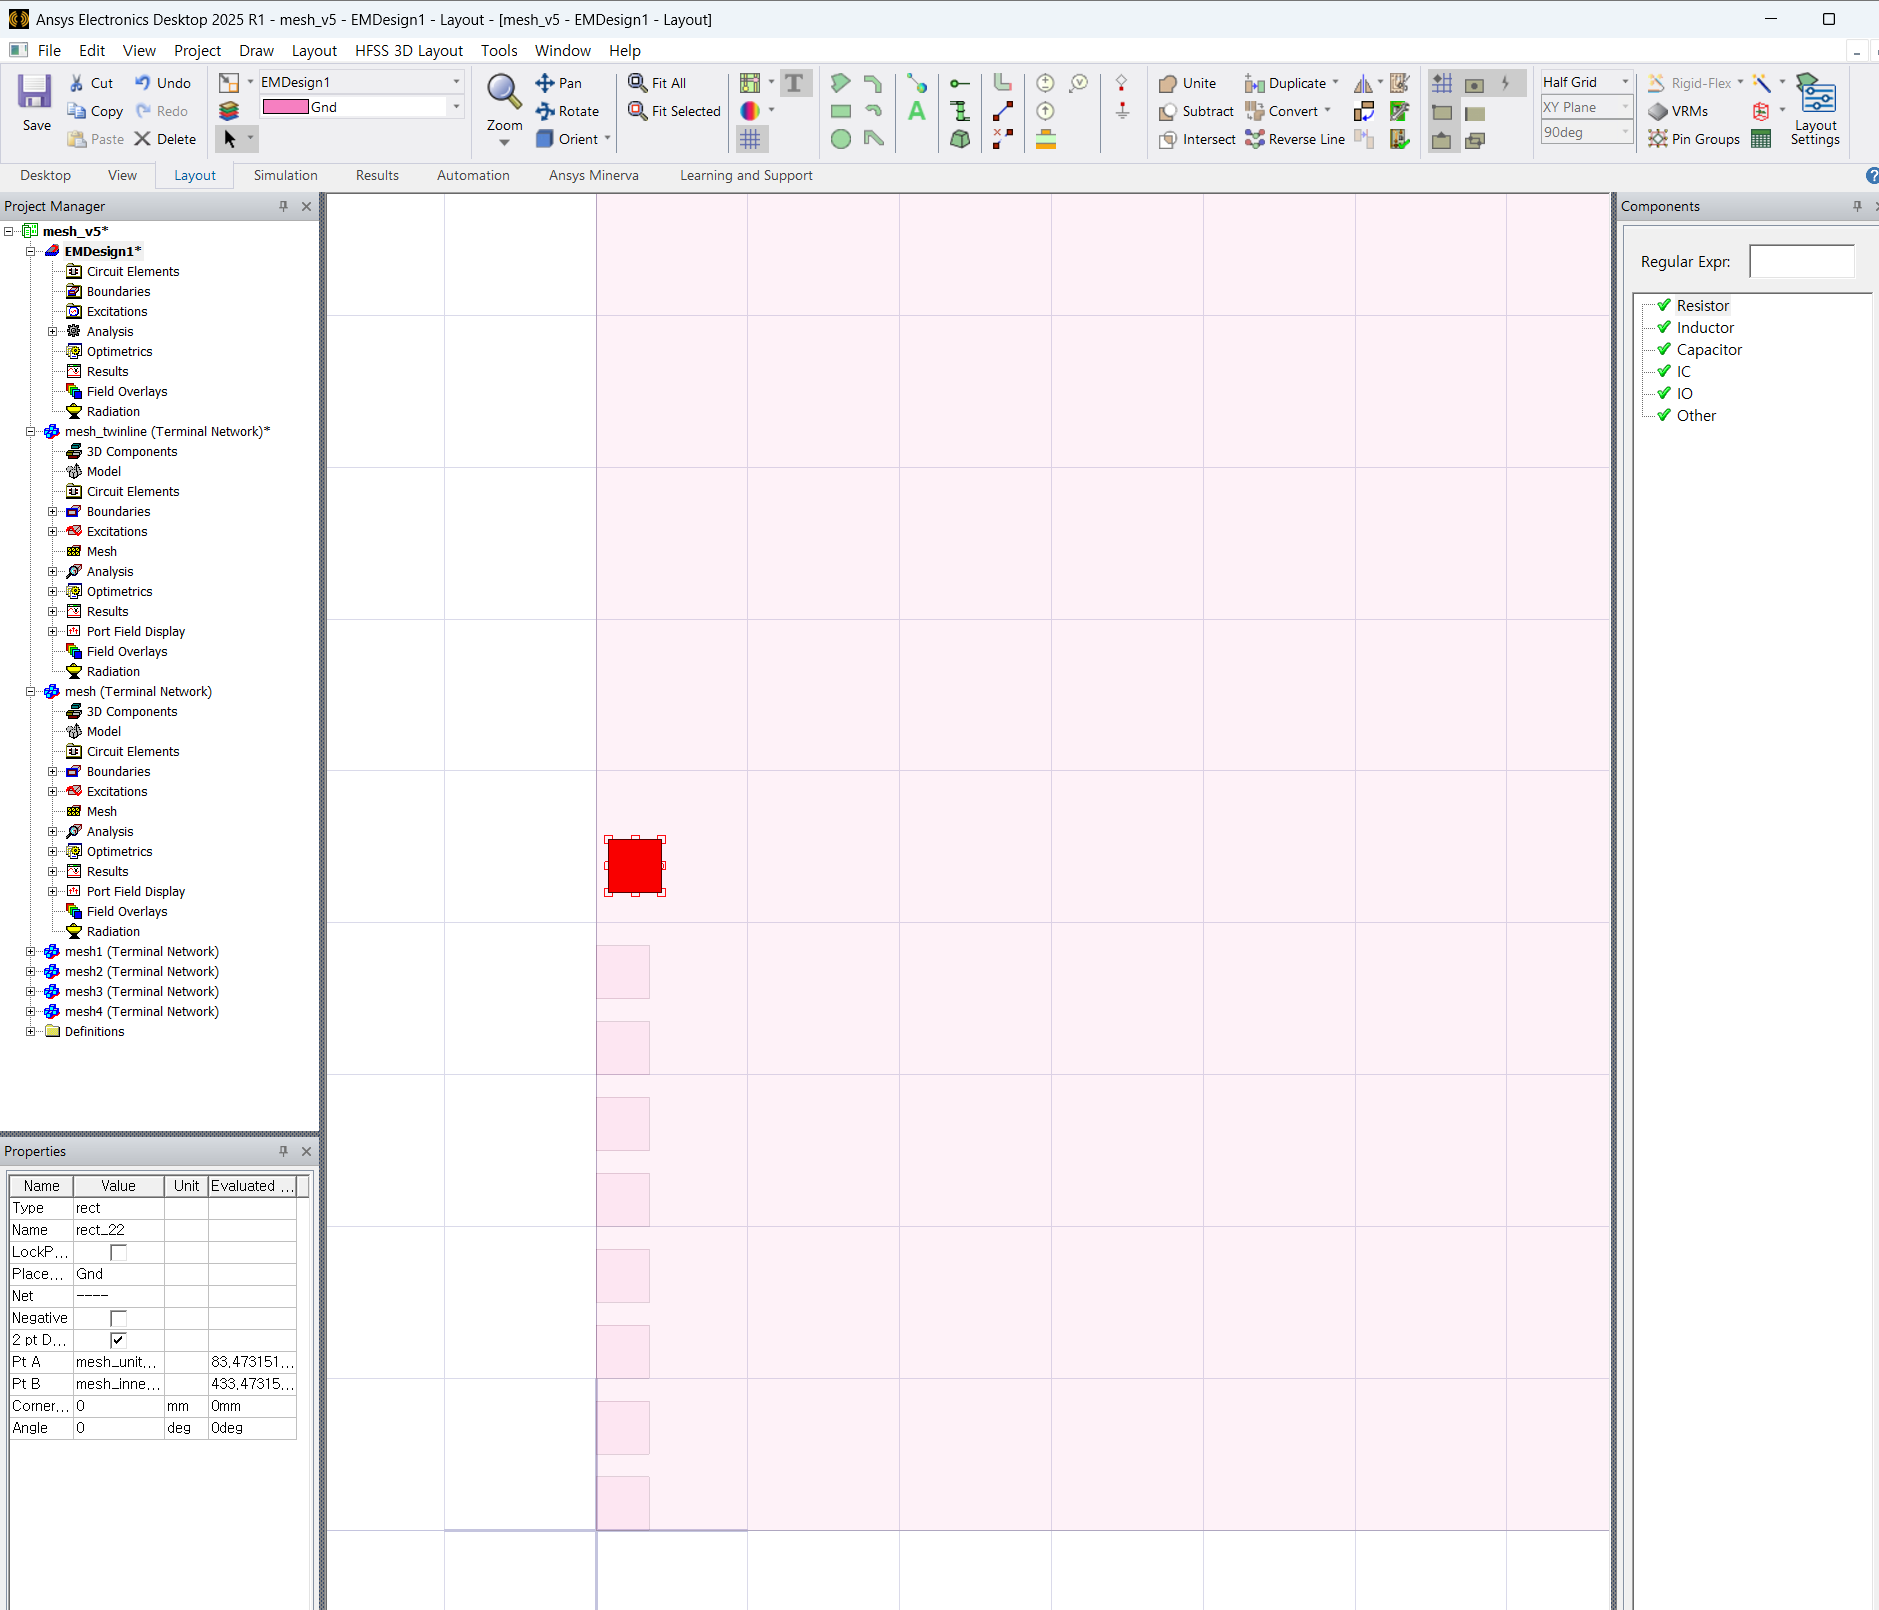Image resolution: width=1879 pixels, height=1610 pixels.
Task: Toggle the LockPosition checkbox
Action: [x=118, y=1252]
